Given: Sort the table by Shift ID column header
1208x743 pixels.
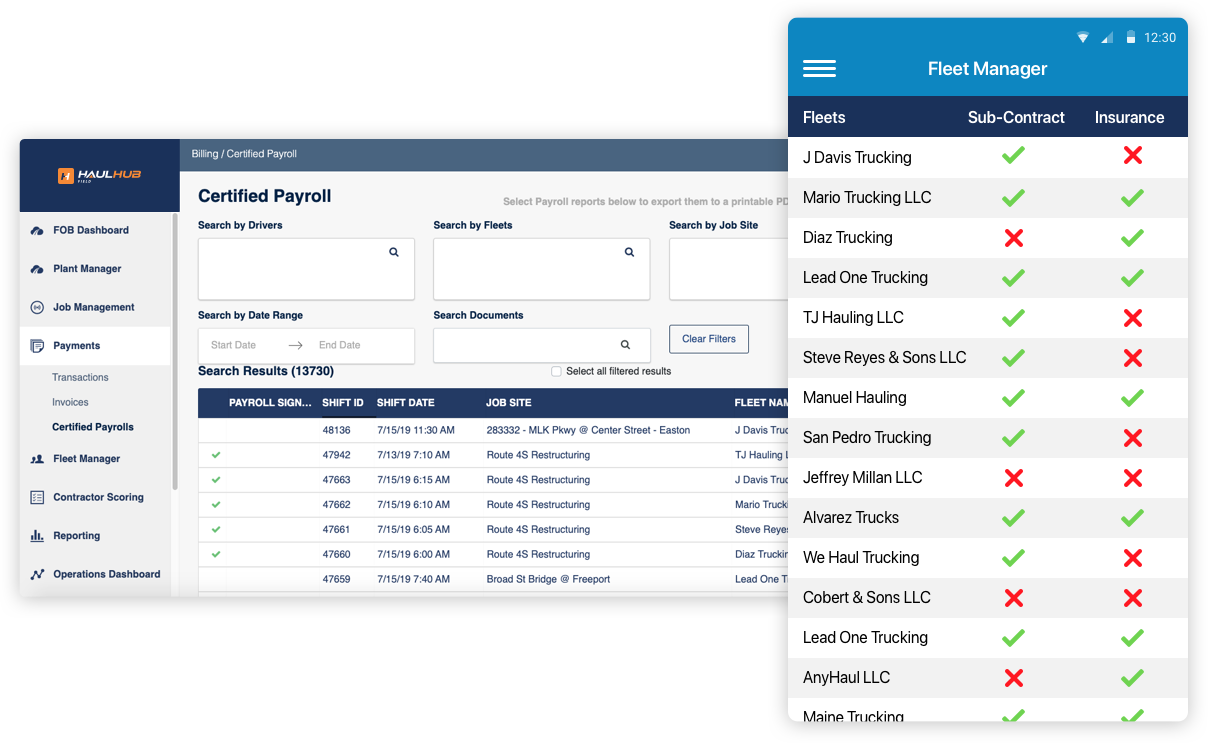Looking at the screenshot, I should (343, 403).
